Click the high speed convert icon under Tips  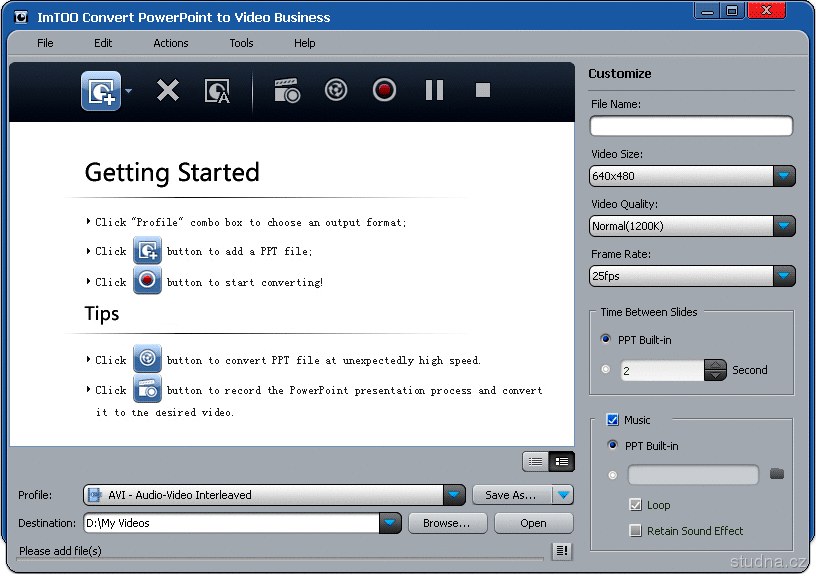point(147,359)
